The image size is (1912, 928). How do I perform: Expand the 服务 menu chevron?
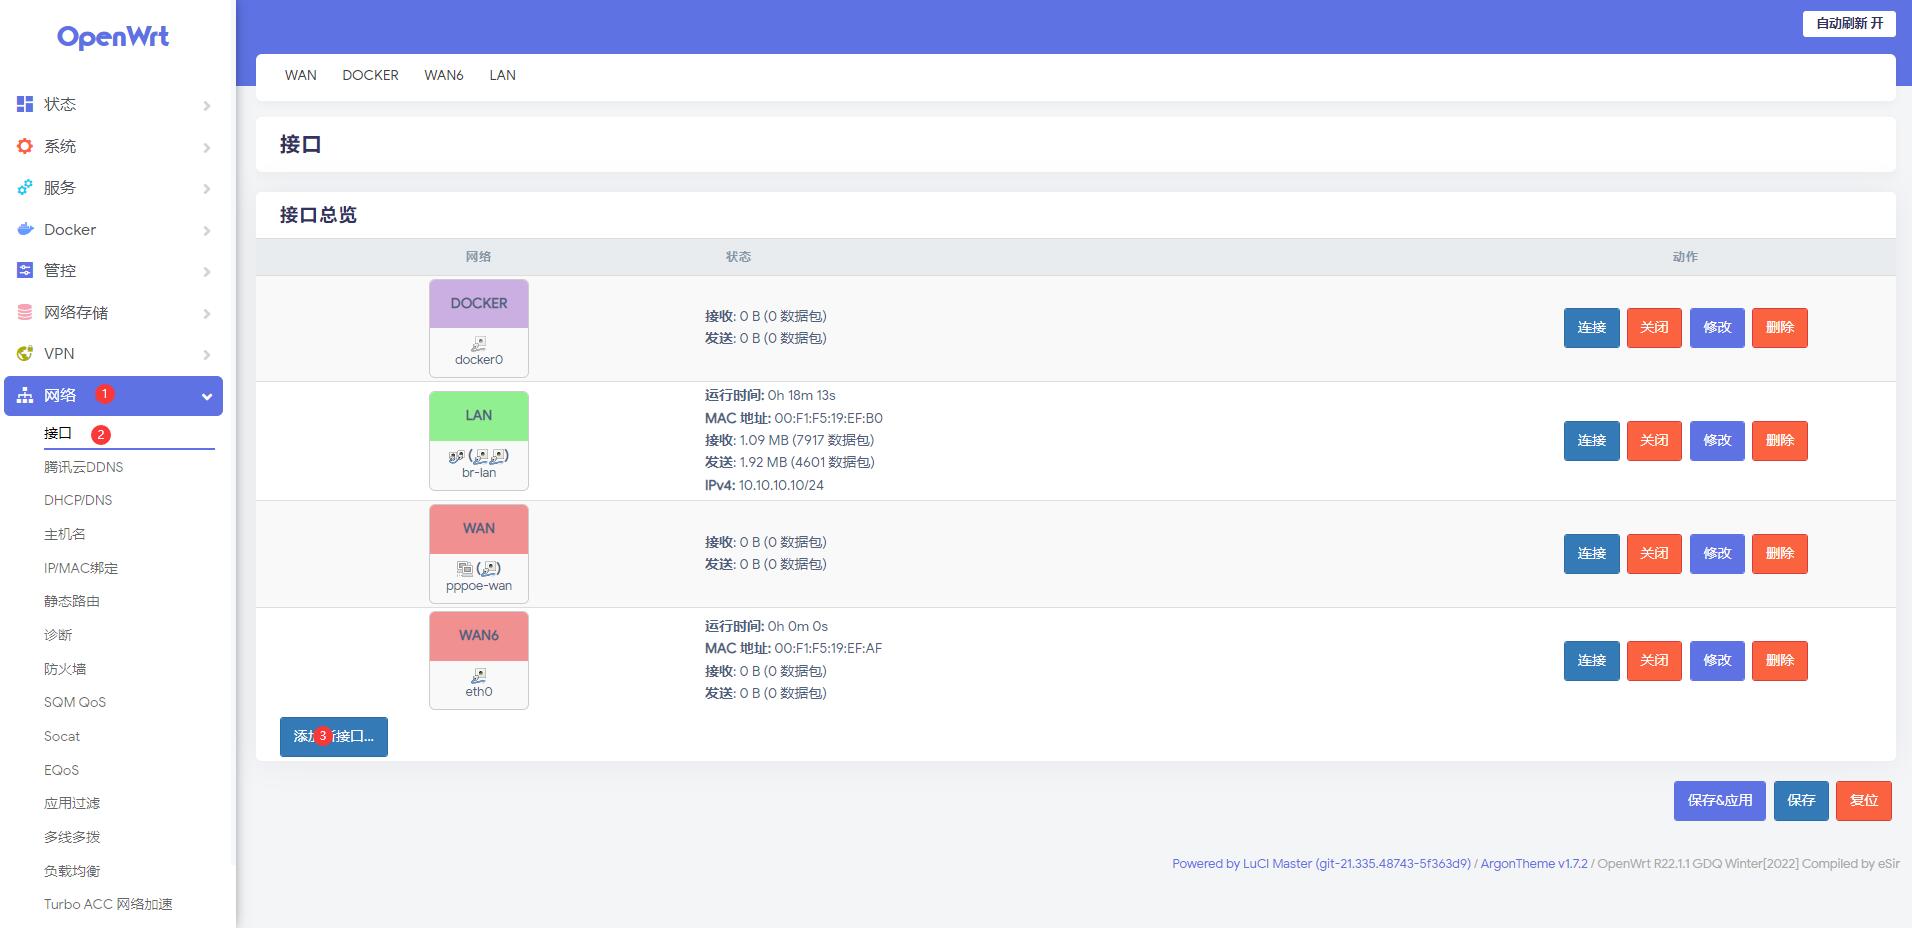coord(207,188)
